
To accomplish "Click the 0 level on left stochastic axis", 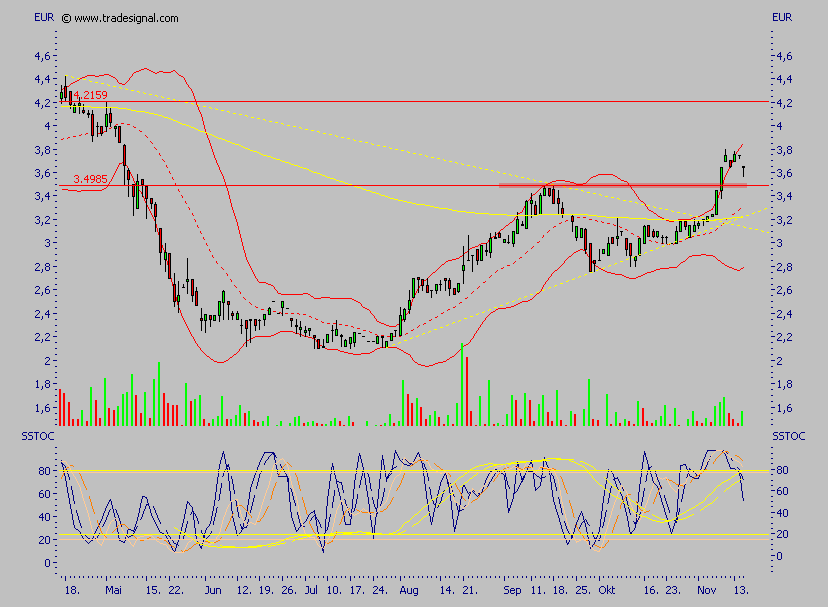I will (46, 562).
